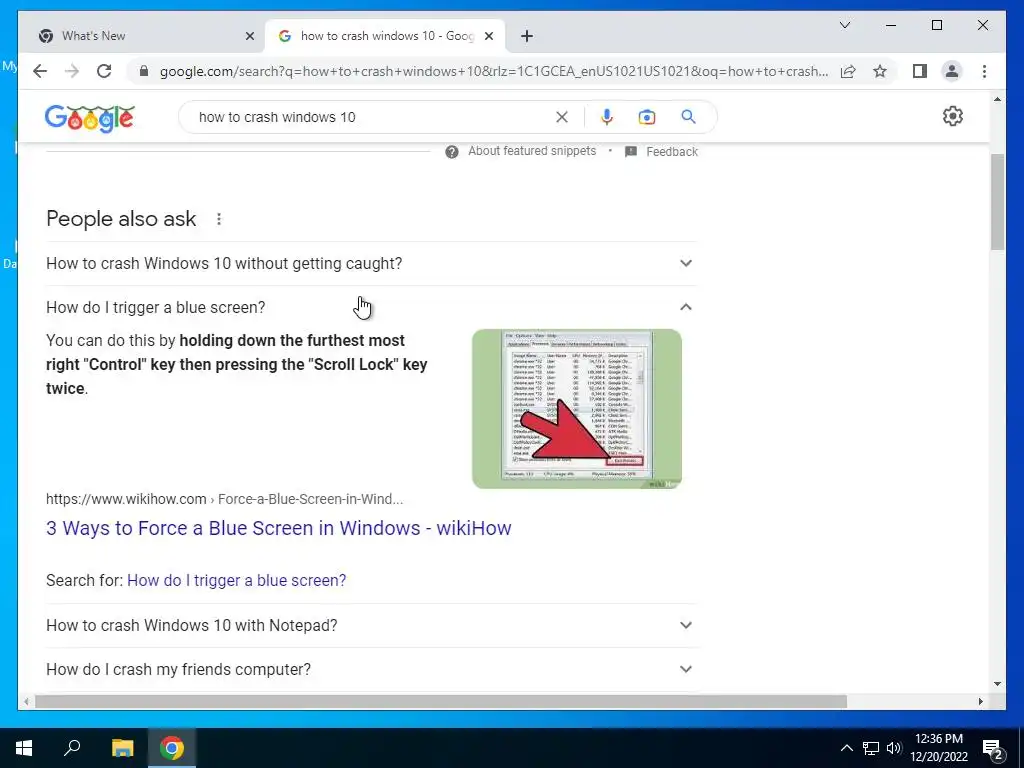Click the forward navigation arrow

tap(72, 71)
